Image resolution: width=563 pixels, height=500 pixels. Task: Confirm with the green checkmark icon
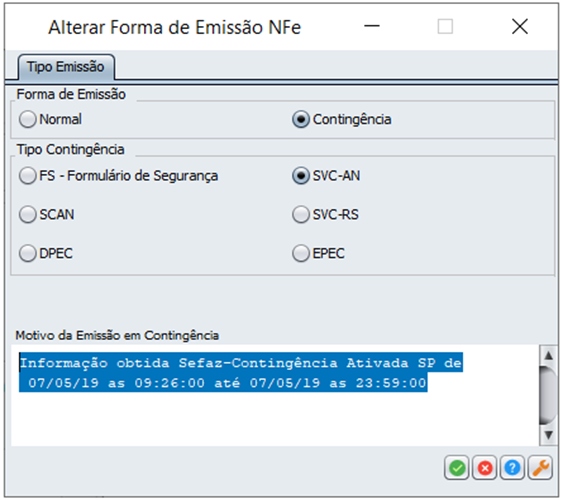[456, 468]
